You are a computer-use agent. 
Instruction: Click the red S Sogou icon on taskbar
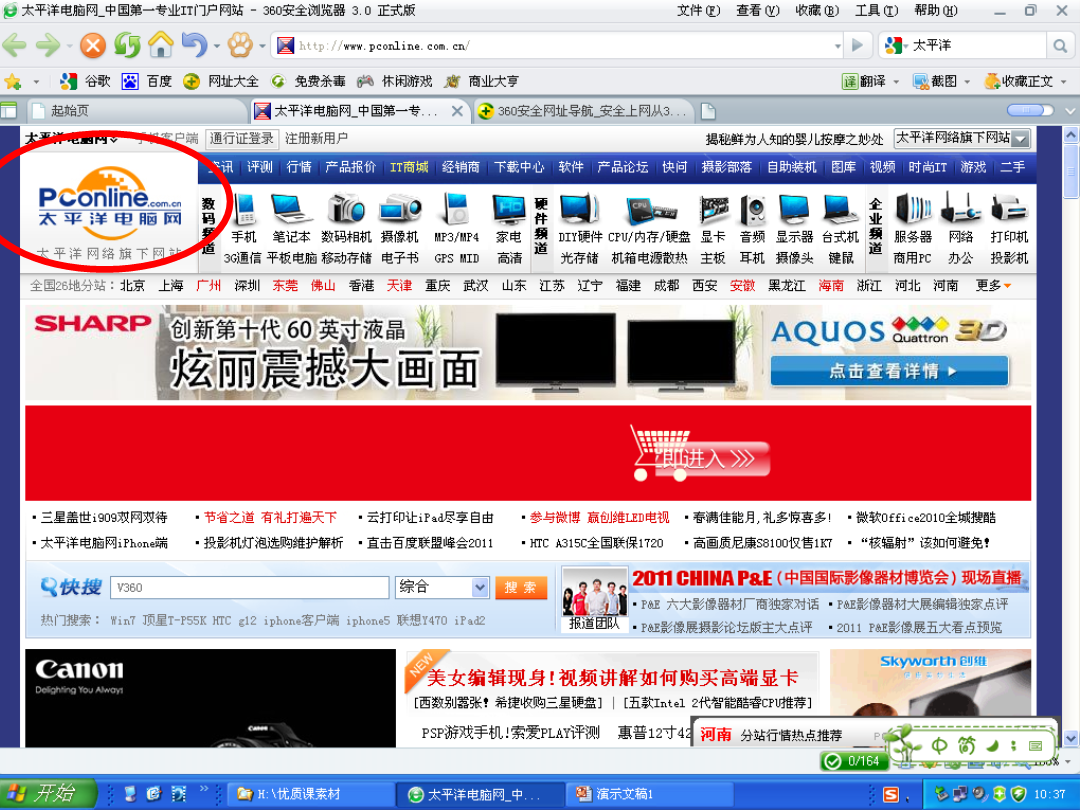(891, 794)
